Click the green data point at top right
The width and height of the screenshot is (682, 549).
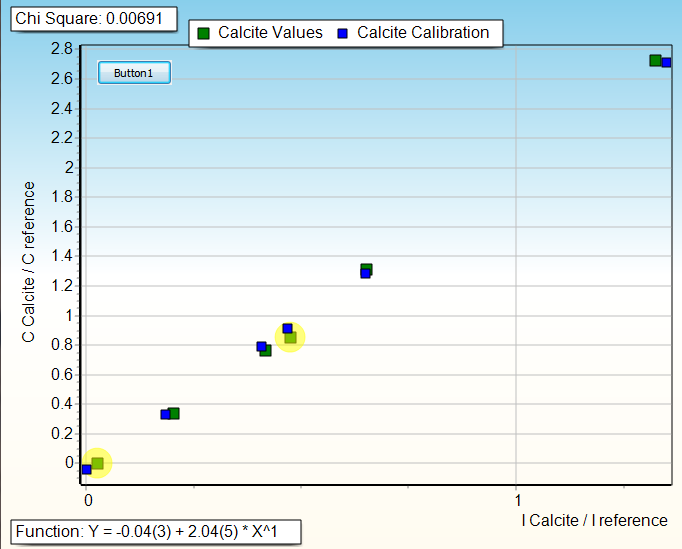point(655,60)
